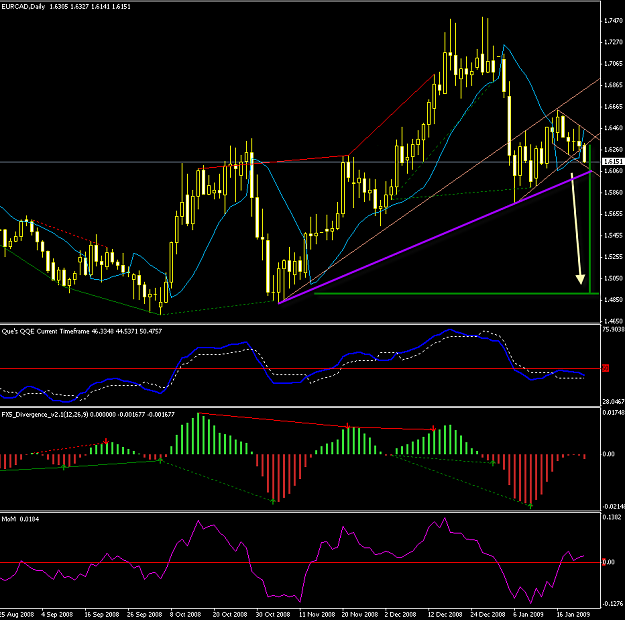
Task: Click the 0.01748 divergence scale value
Action: [613, 413]
